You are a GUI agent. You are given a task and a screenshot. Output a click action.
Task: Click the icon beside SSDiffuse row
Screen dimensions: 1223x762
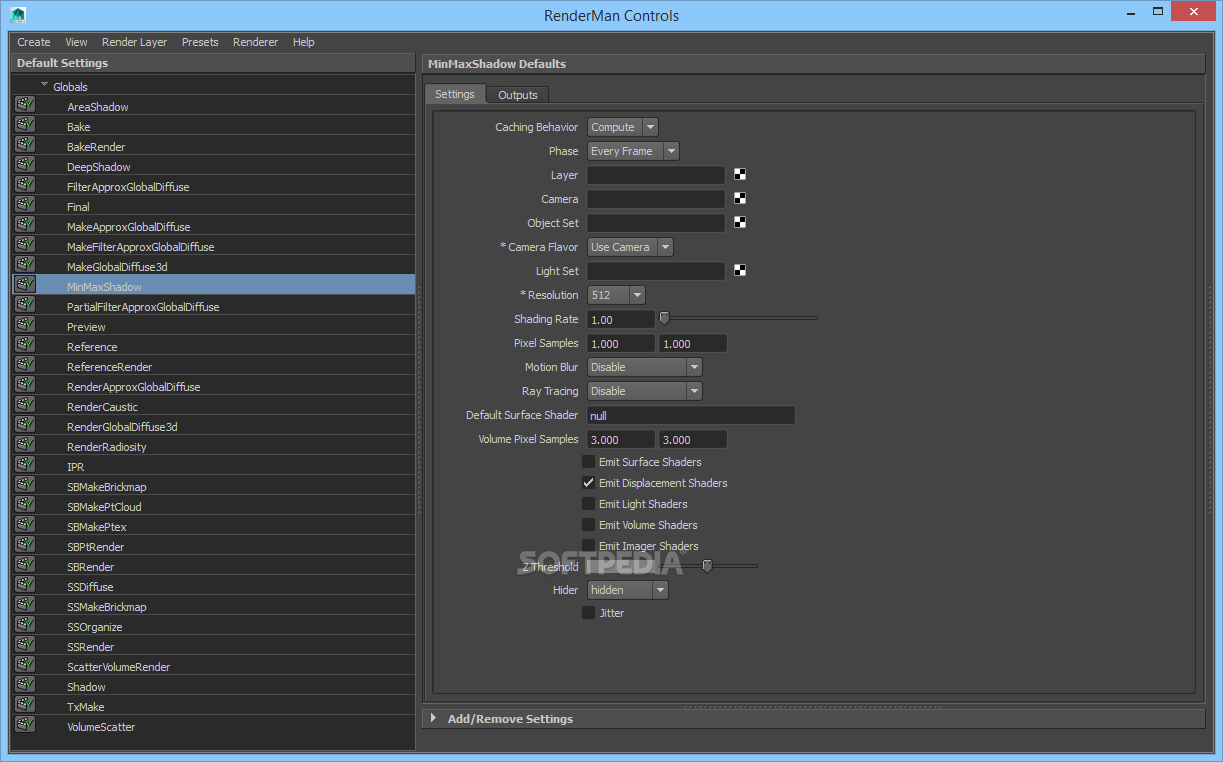coord(25,584)
